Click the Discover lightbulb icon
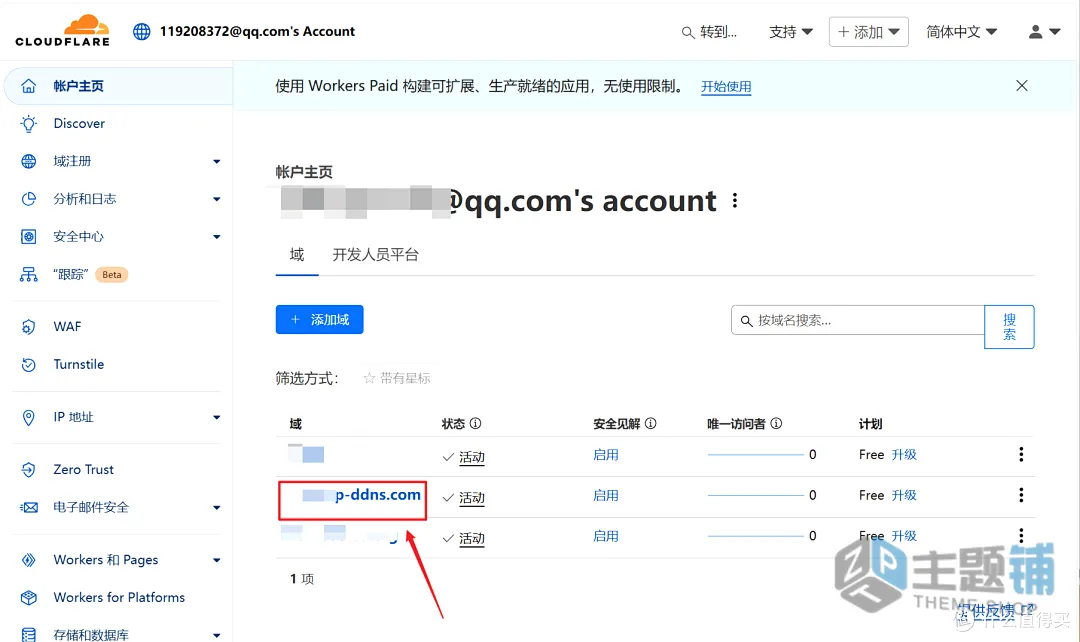The image size is (1080, 642). coord(28,123)
